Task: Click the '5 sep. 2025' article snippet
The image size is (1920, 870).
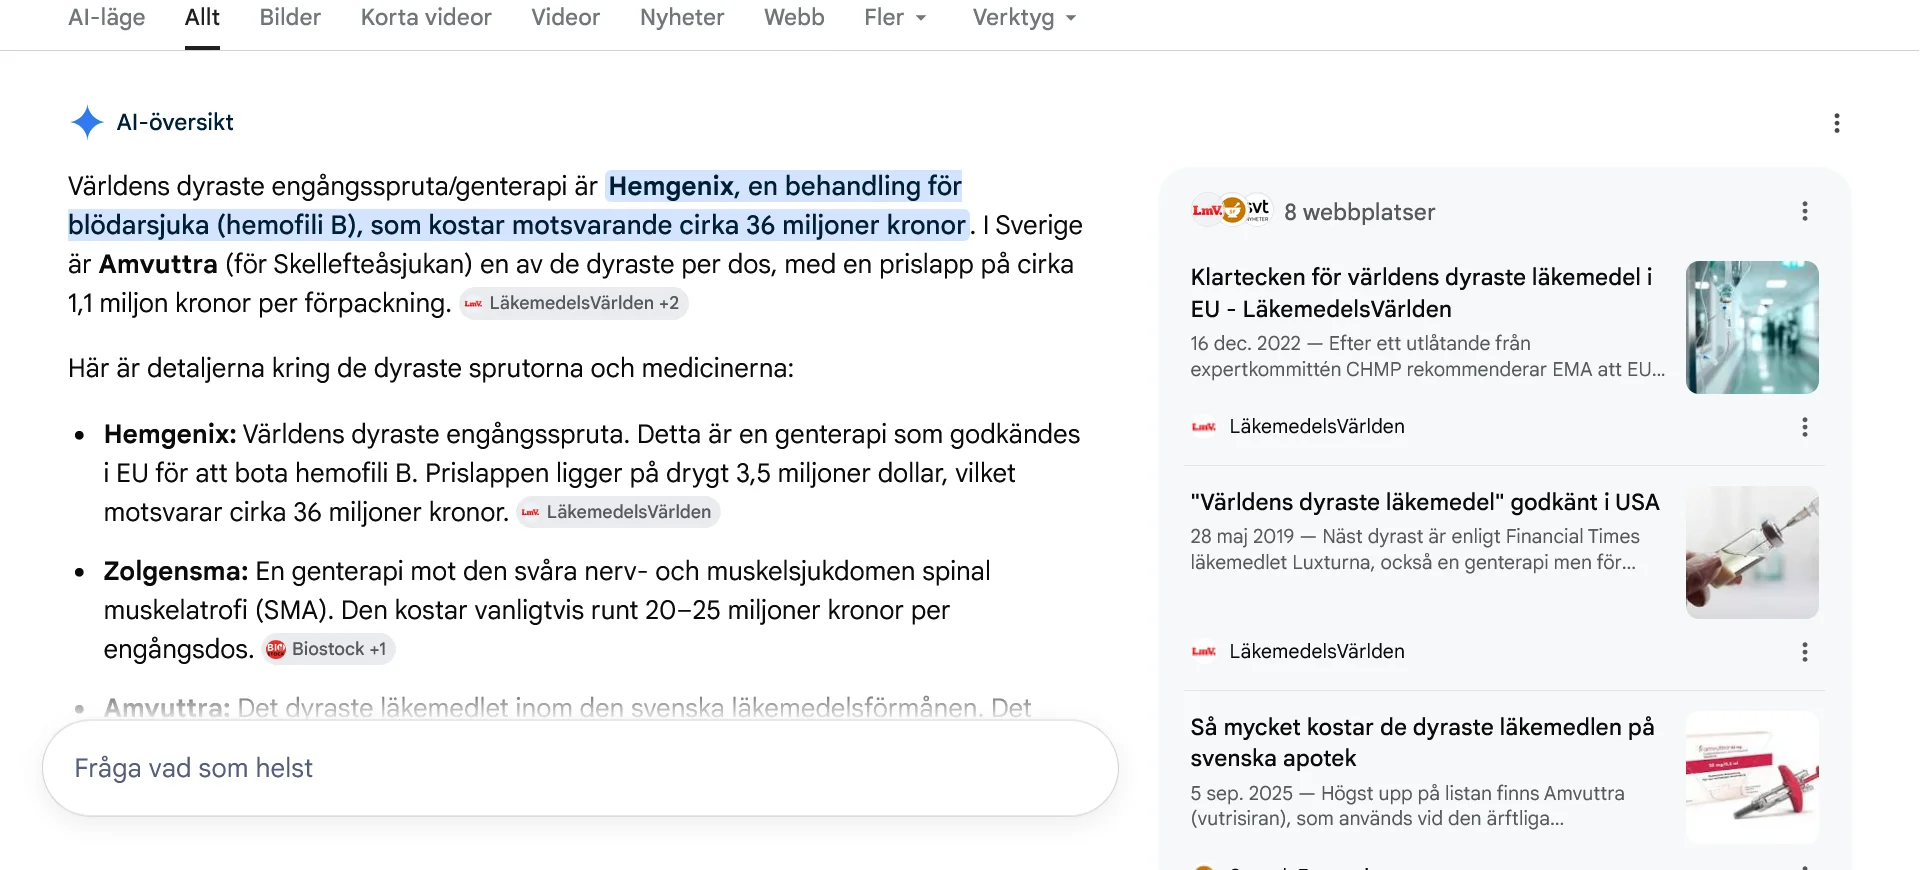Action: click(x=1407, y=806)
